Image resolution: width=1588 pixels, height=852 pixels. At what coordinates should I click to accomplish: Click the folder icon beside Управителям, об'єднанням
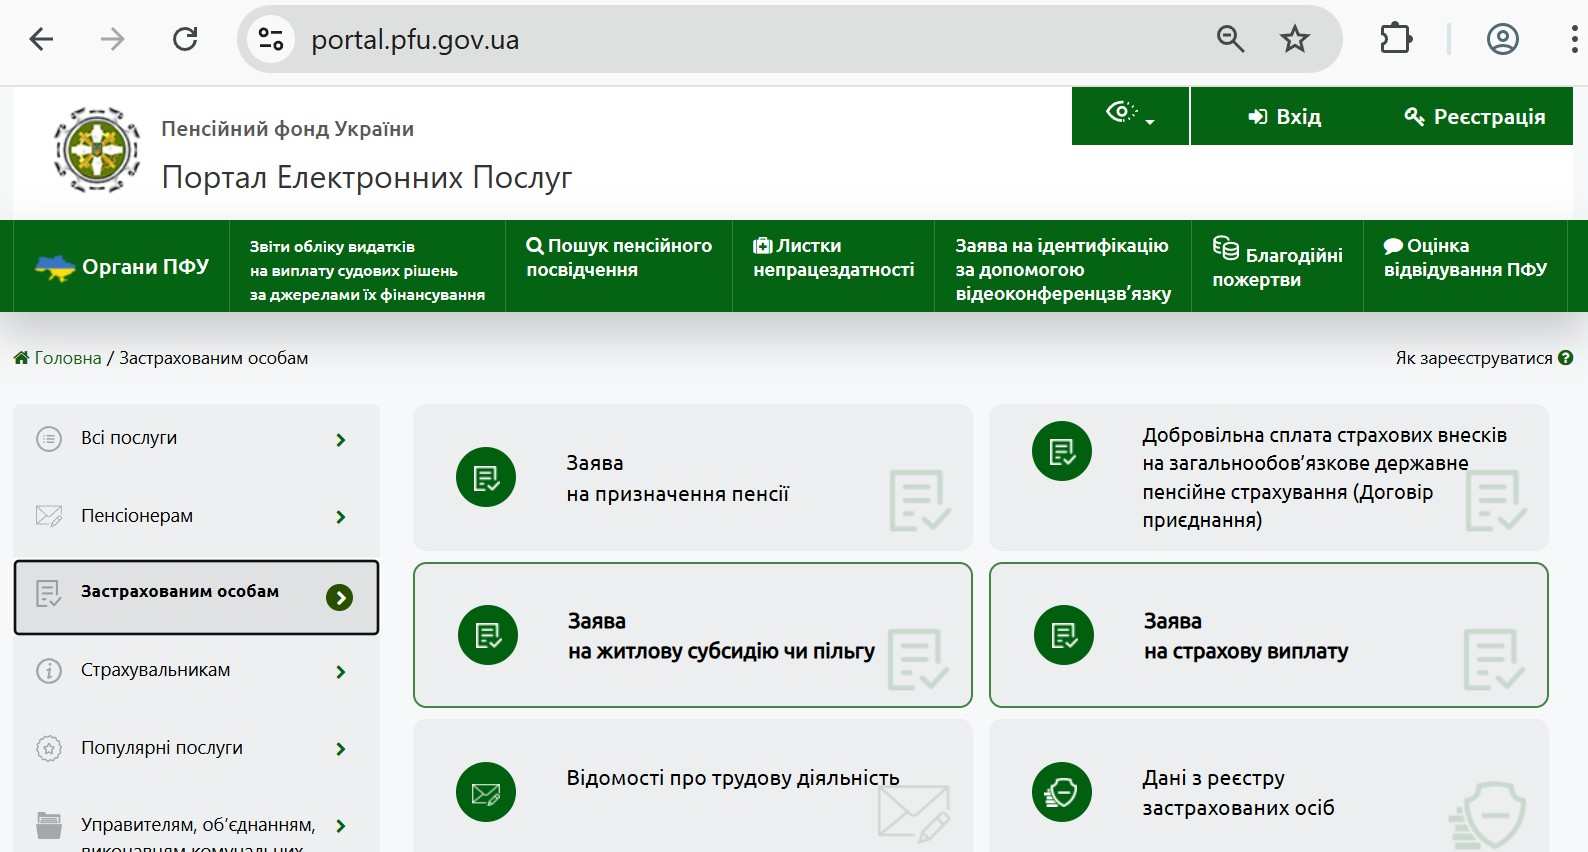click(x=49, y=825)
